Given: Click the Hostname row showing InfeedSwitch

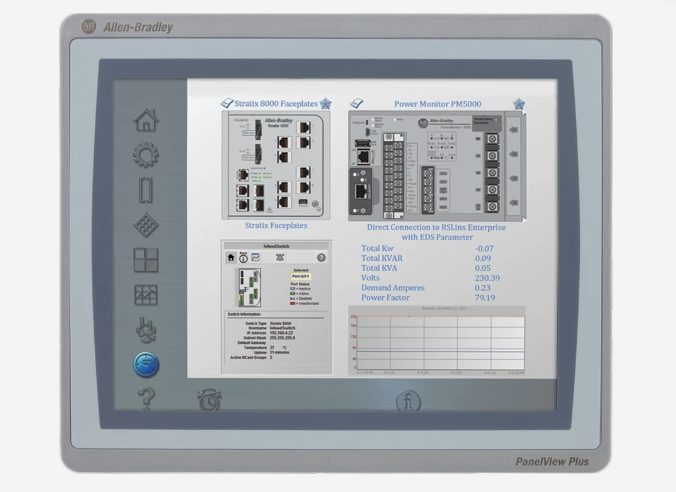Looking at the screenshot, I should point(272,328).
